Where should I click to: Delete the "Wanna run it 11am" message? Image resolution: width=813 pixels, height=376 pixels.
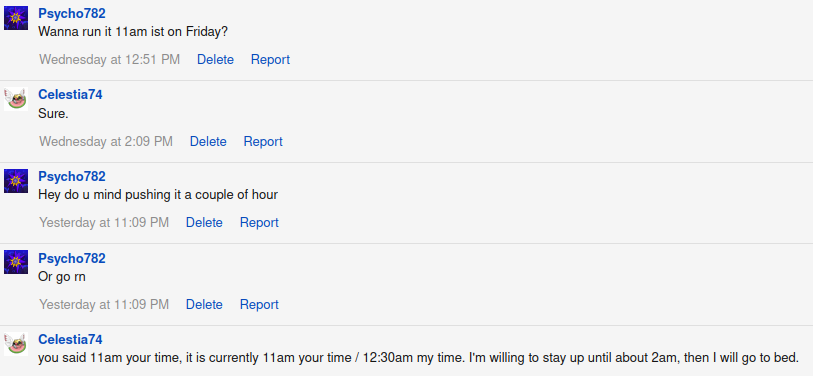click(215, 60)
